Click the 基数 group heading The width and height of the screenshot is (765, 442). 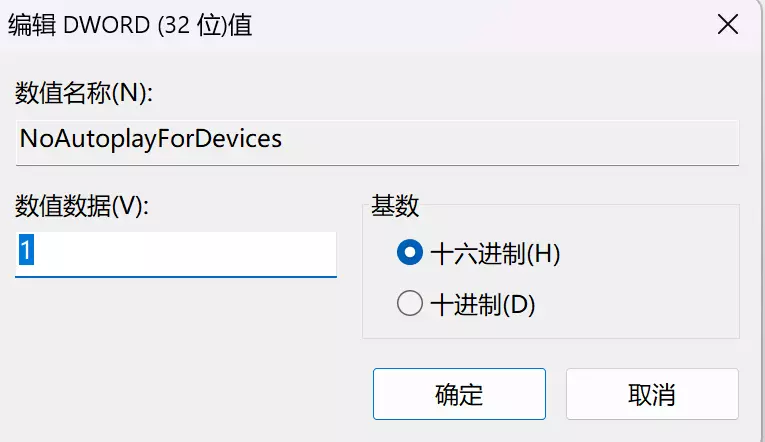[395, 206]
